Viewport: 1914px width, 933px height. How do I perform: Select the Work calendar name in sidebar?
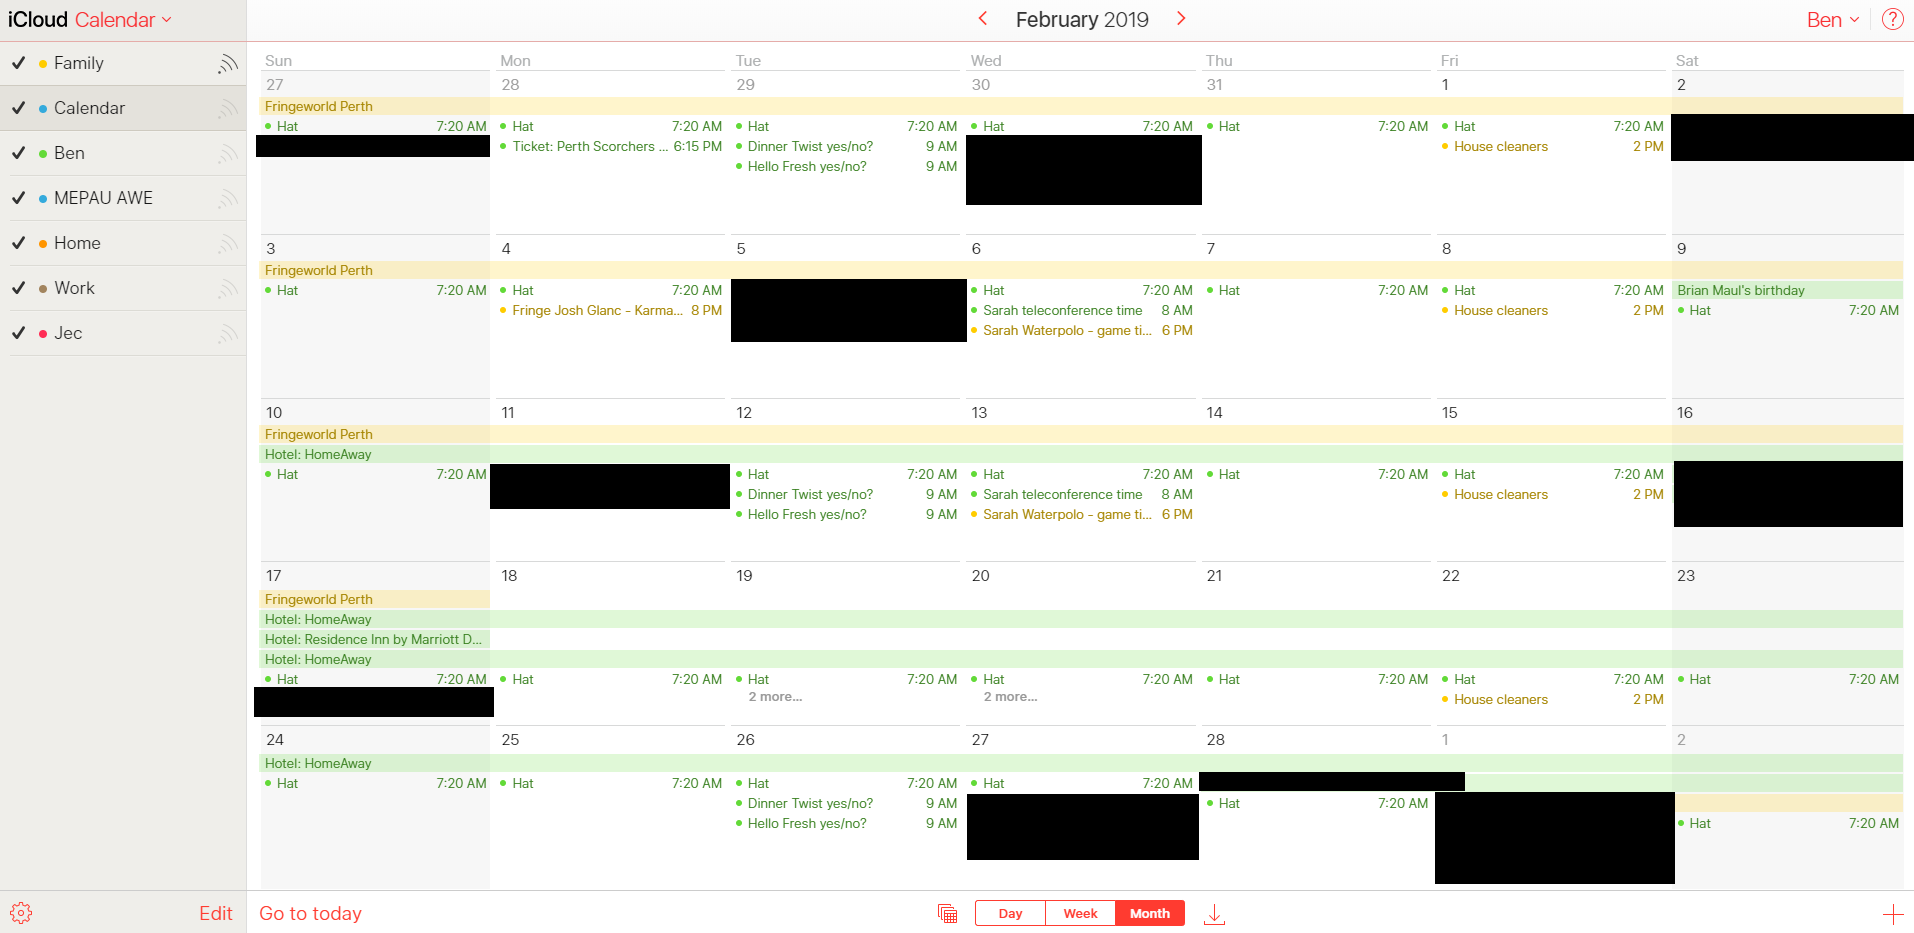(74, 288)
